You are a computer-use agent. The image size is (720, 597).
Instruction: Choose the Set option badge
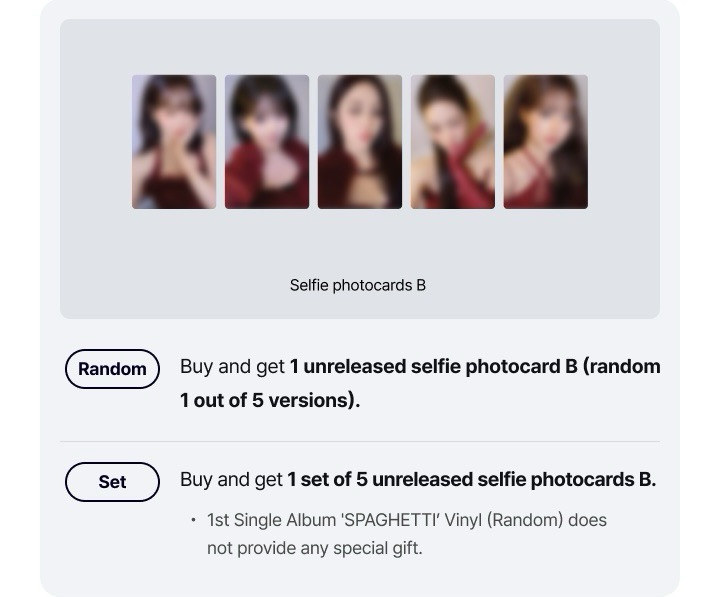click(x=112, y=482)
